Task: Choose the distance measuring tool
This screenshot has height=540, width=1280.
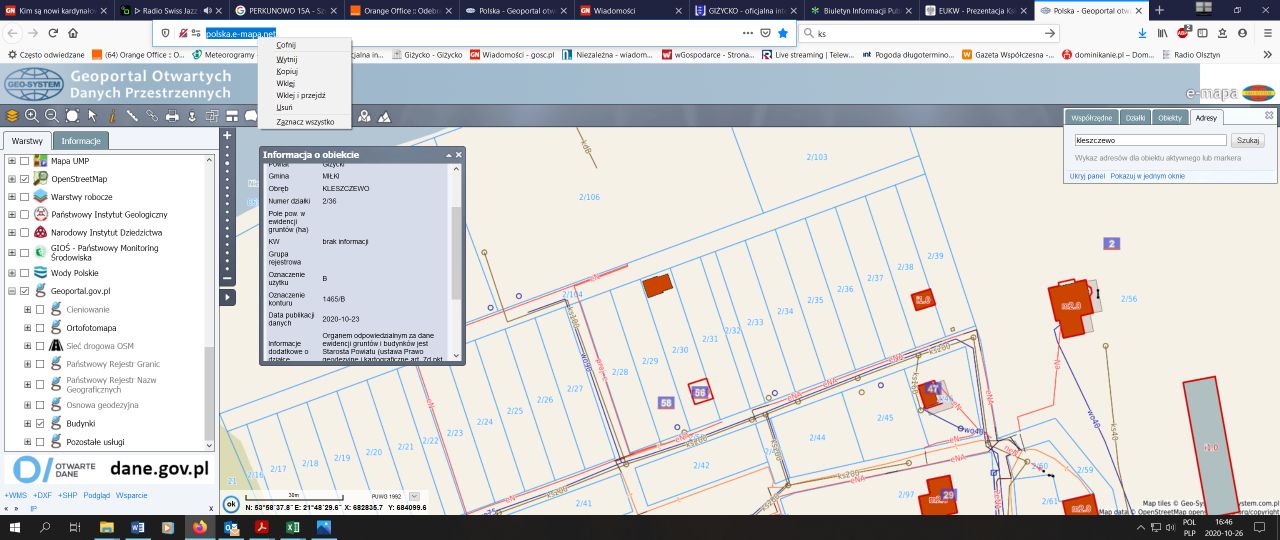Action: click(x=132, y=116)
